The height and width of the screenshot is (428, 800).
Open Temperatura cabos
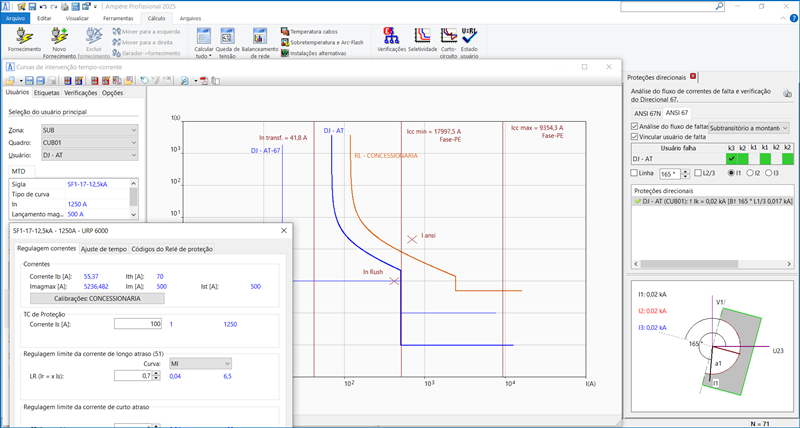309,32
